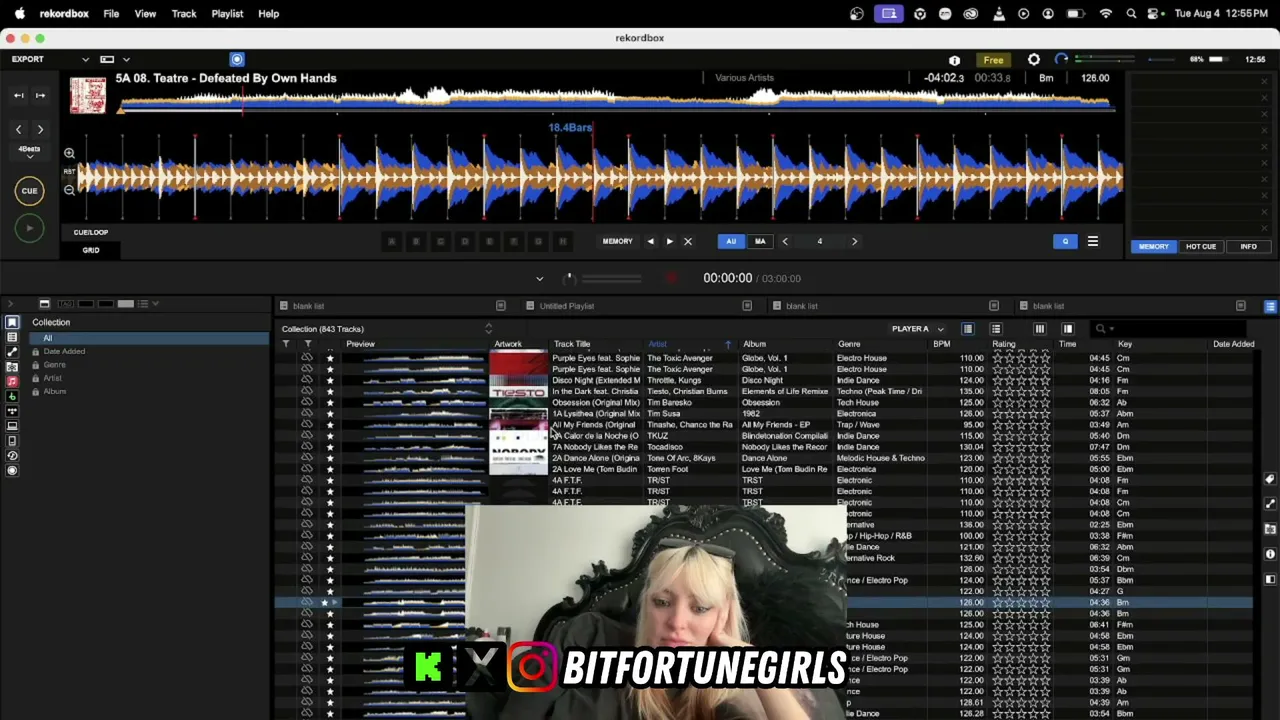
Task: Switch to the INFO tab
Action: [1248, 246]
